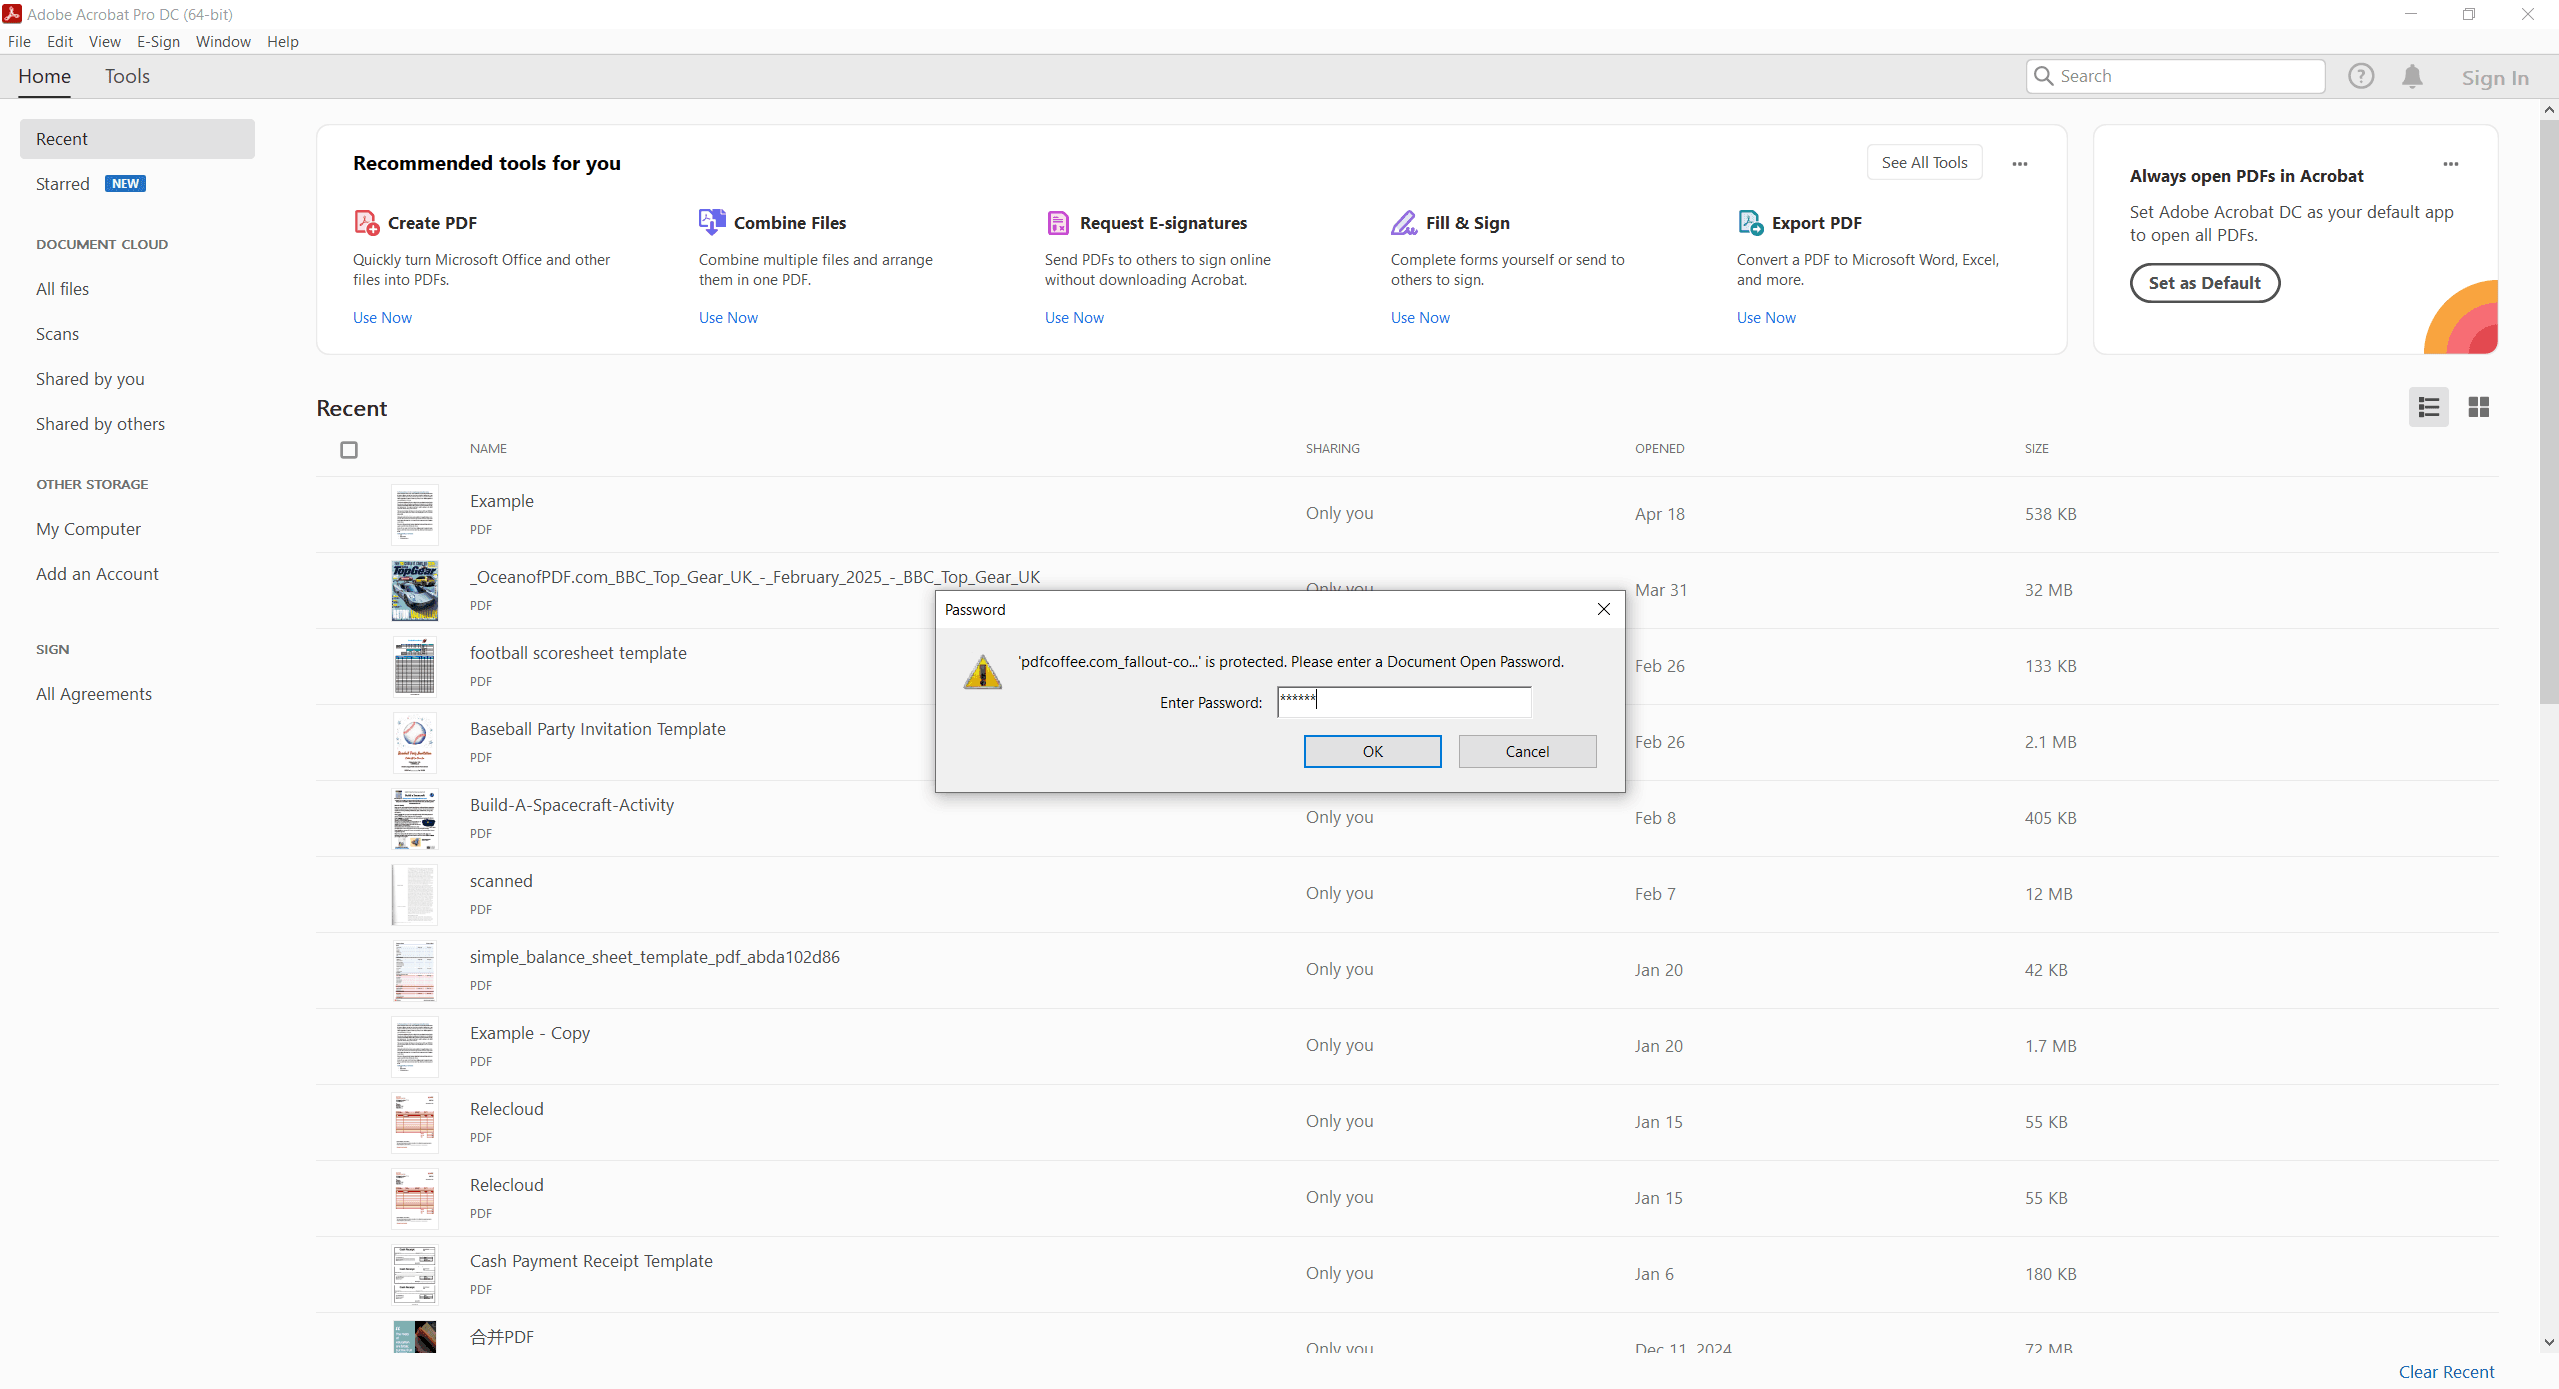Open the notifications bell icon
Viewport: 2559px width, 1389px height.
2412,76
